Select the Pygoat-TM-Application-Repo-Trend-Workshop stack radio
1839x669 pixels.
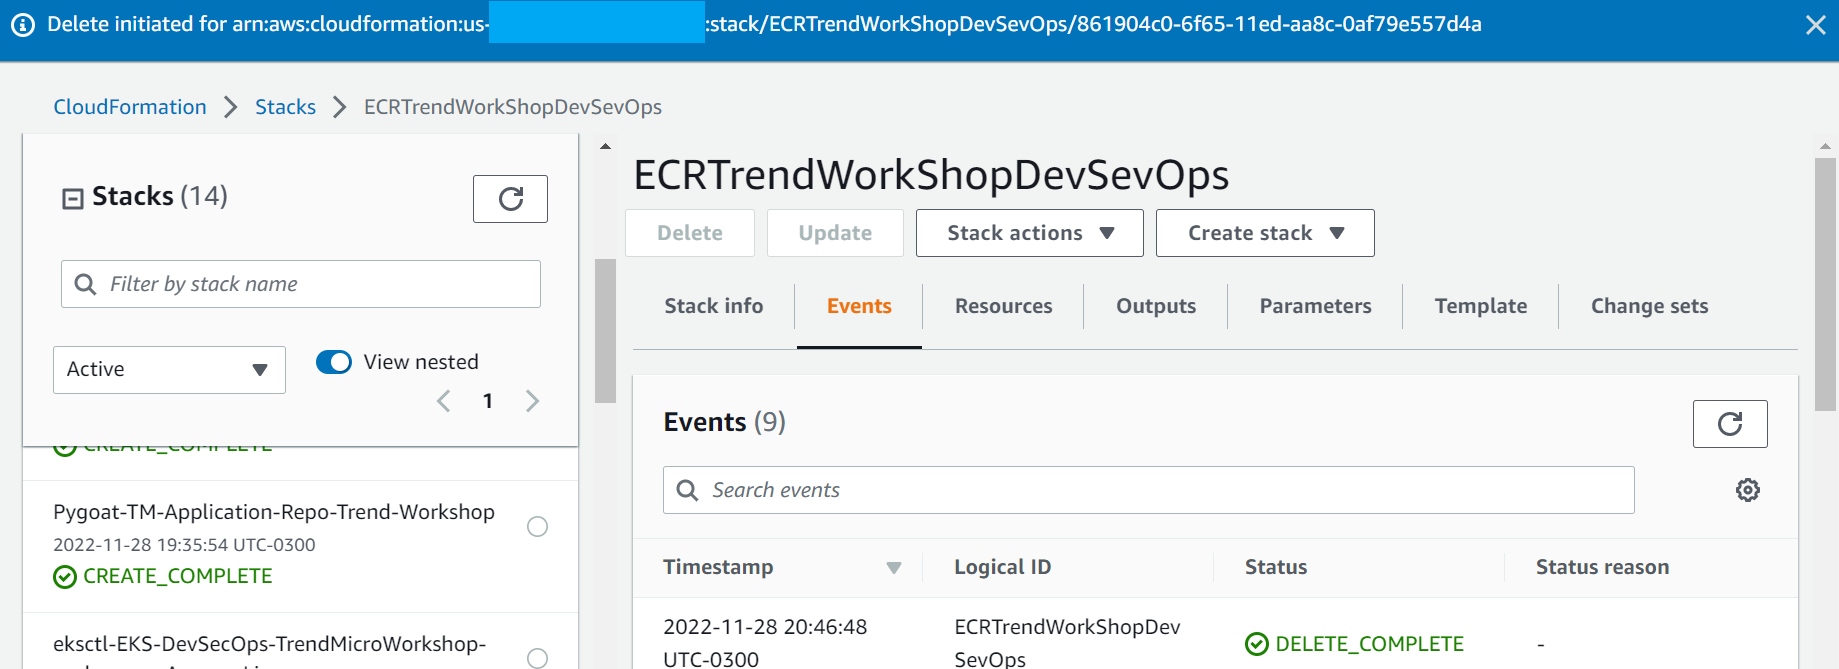point(537,527)
